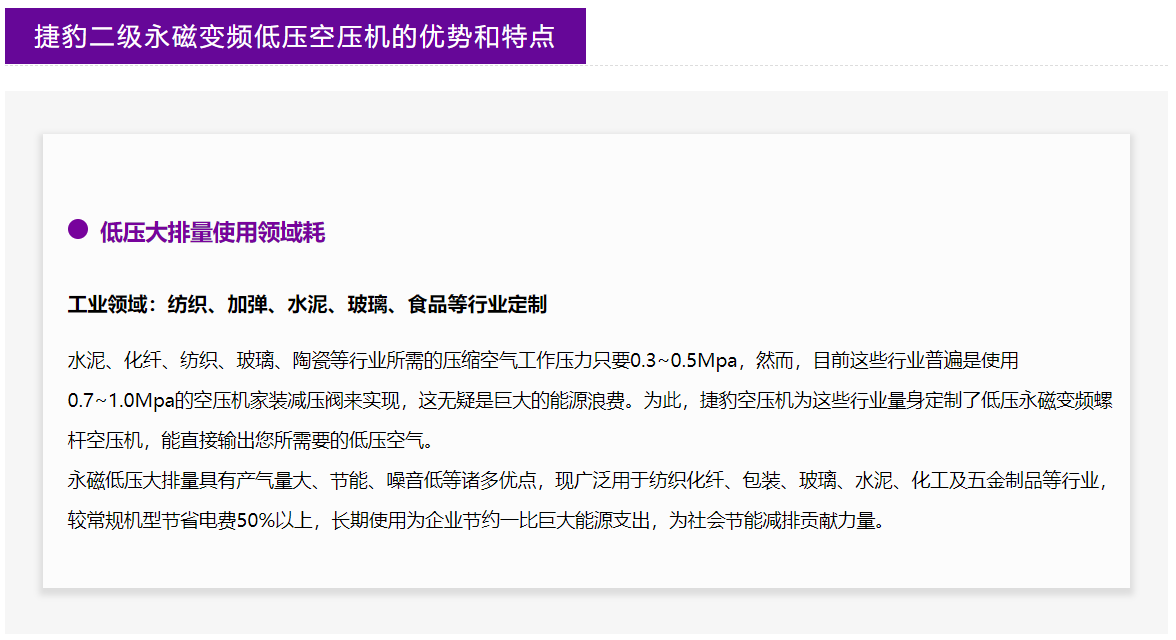This screenshot has height=640, width=1176.
Task: Click the purple header banner title
Action: click(294, 37)
